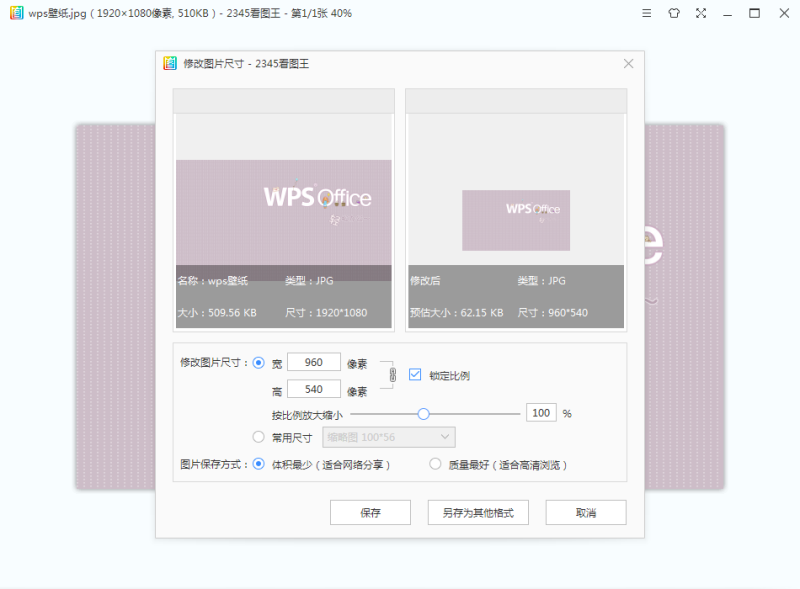Screen dimensions: 800x589
Task: Toggle the 锁定比例 checkbox
Action: pos(415,375)
